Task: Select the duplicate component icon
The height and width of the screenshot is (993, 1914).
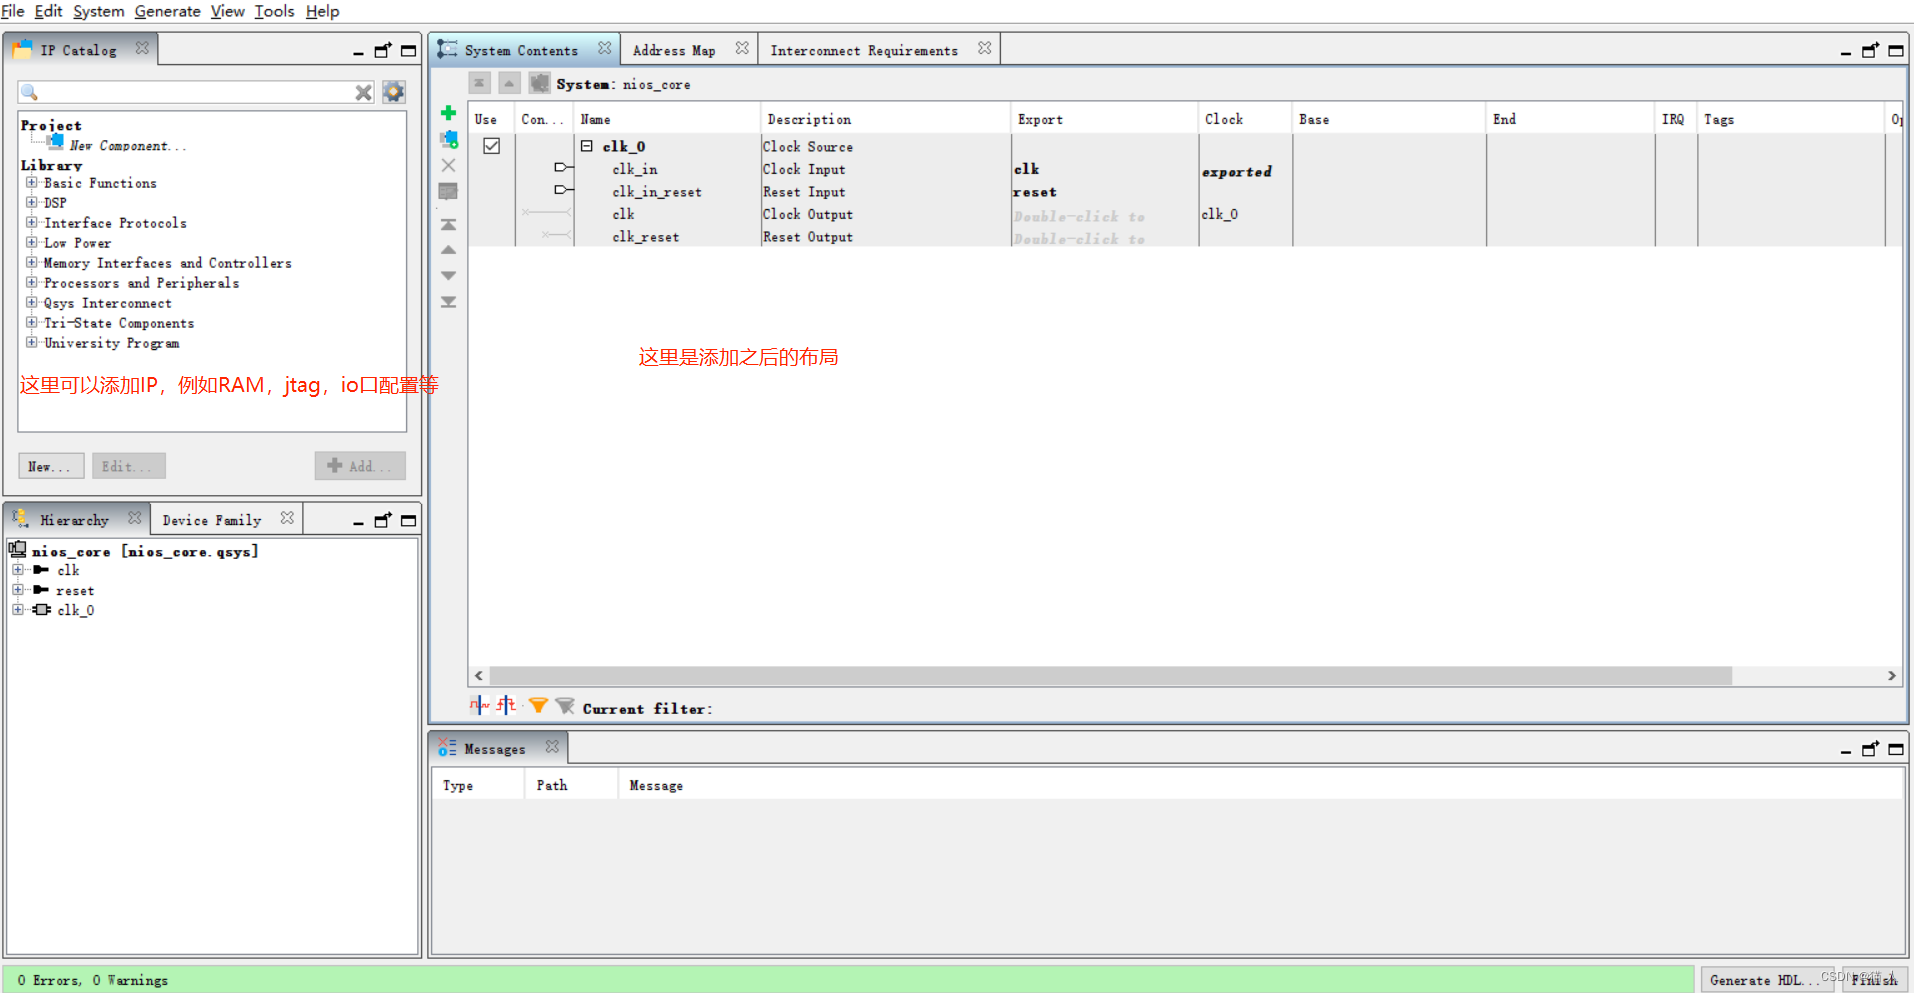Action: coord(448,139)
